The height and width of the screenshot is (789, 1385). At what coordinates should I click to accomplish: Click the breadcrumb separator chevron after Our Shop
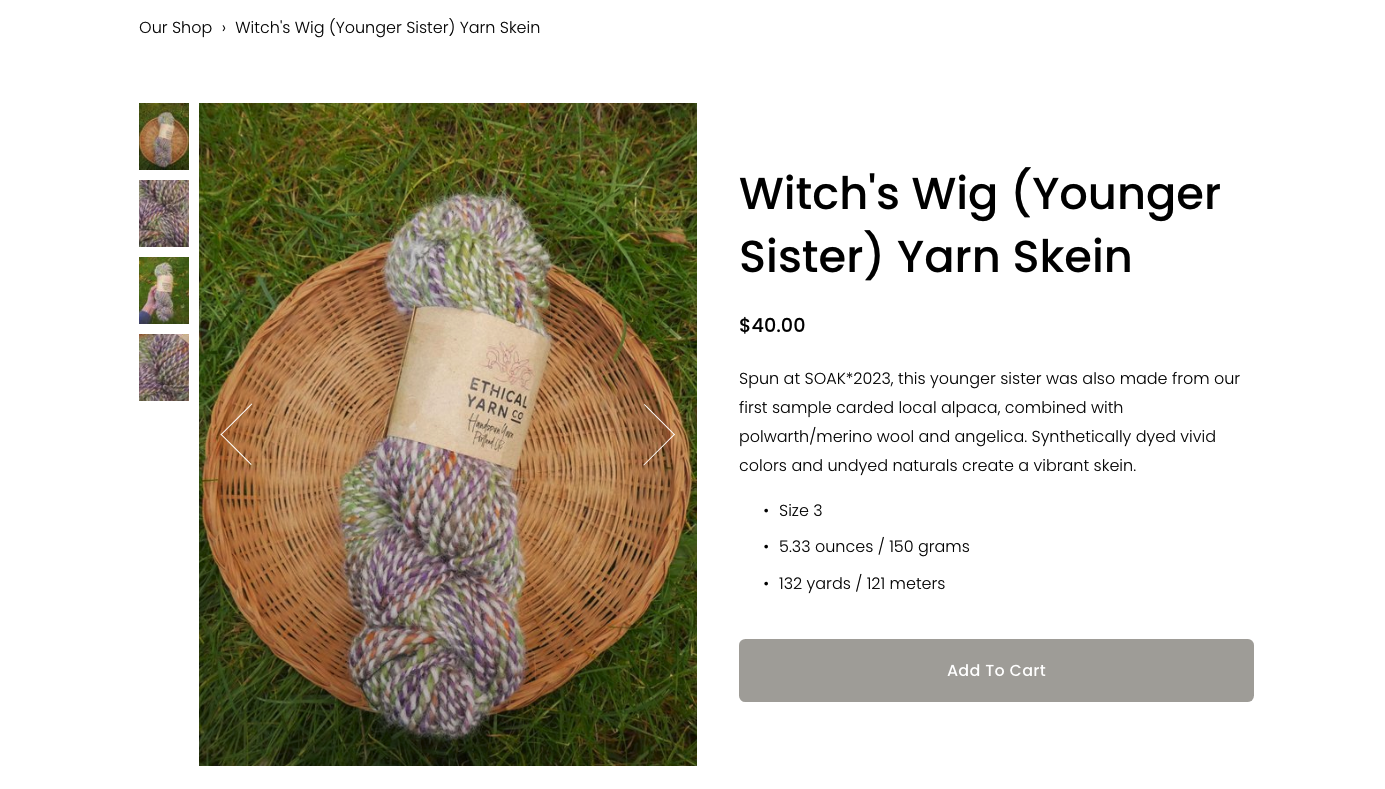click(224, 28)
